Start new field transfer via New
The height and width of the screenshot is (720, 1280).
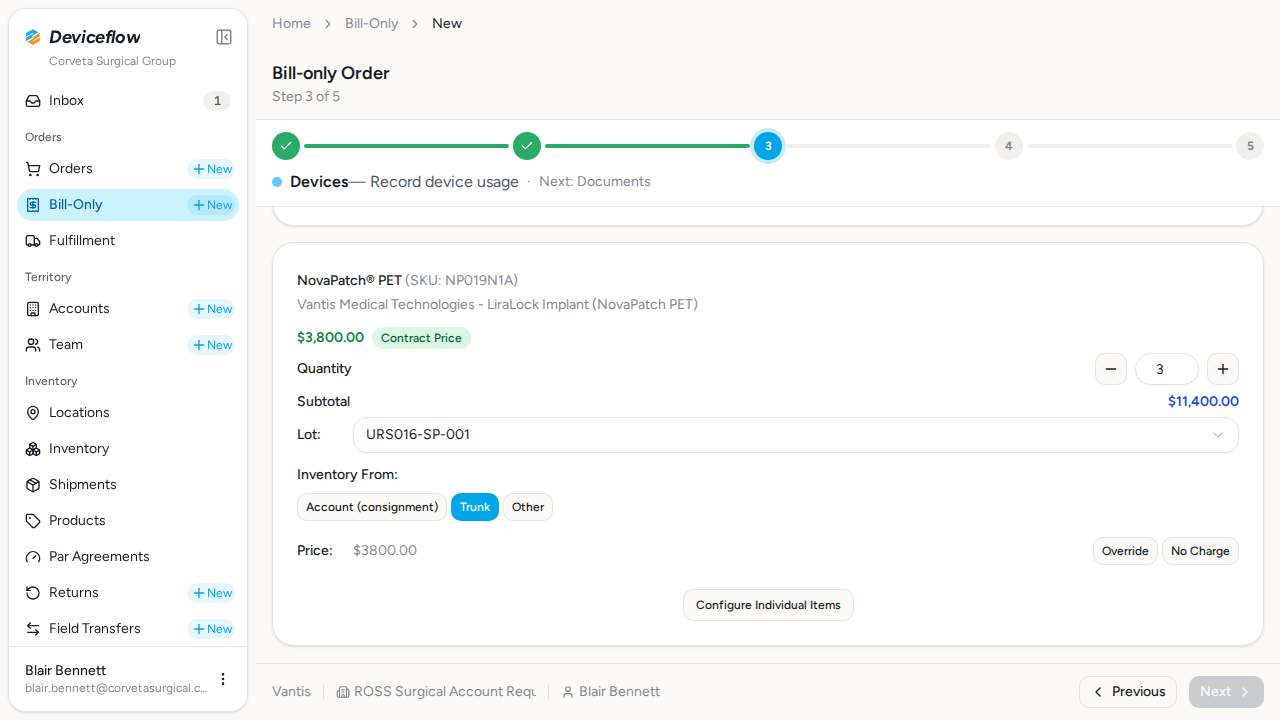(212, 629)
